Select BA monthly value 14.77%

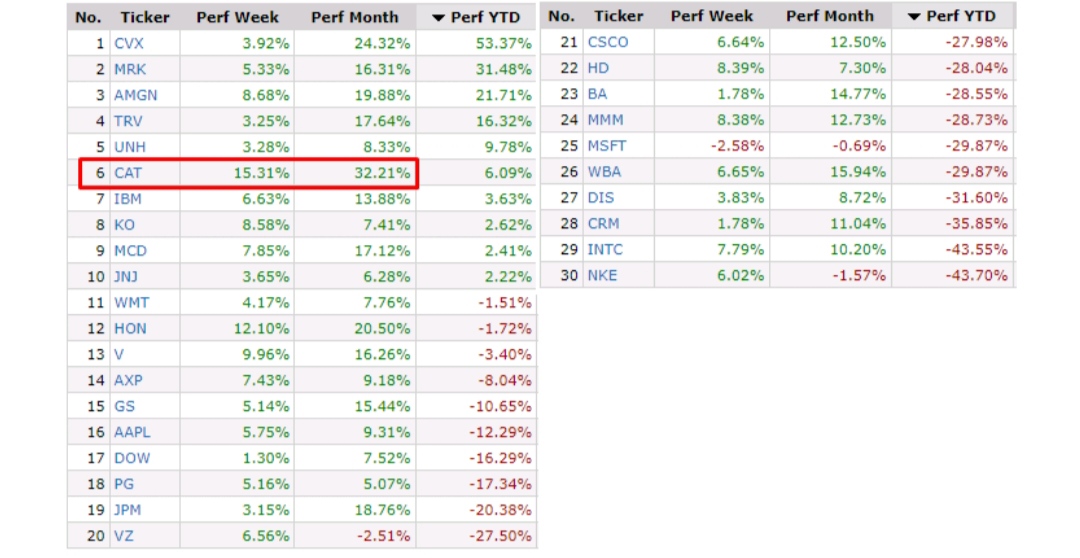point(858,94)
